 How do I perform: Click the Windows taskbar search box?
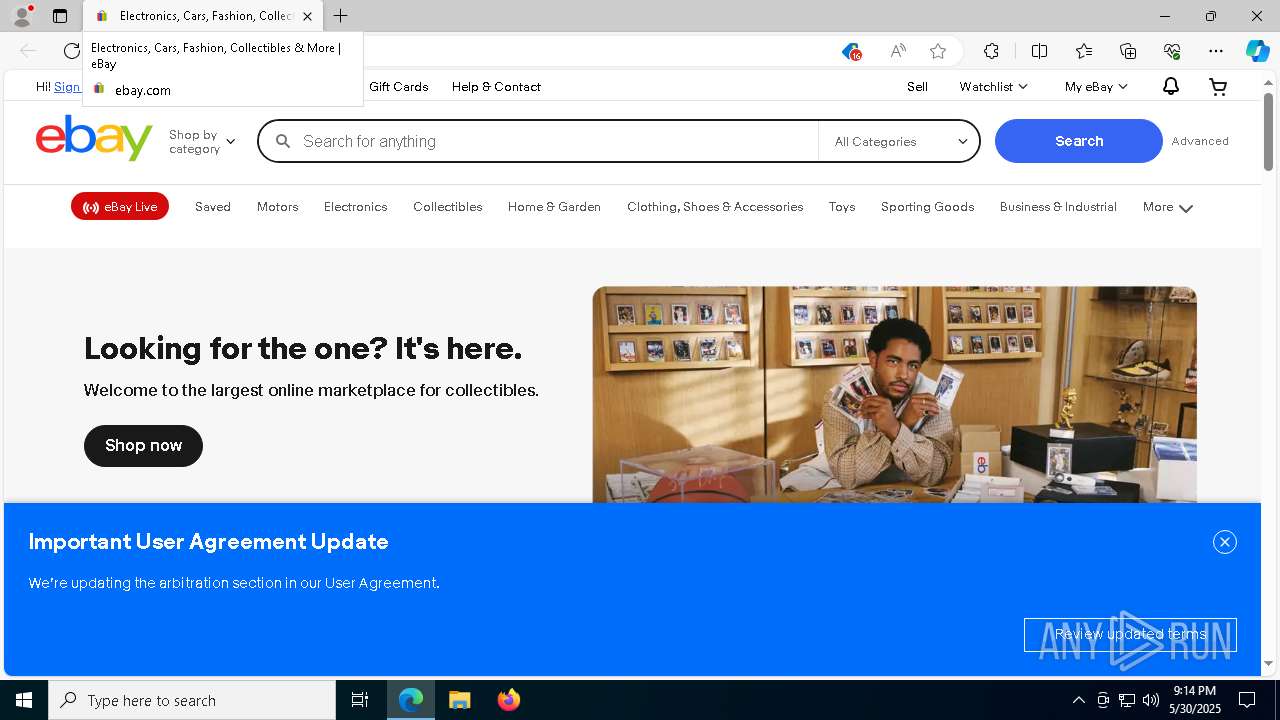(x=192, y=700)
